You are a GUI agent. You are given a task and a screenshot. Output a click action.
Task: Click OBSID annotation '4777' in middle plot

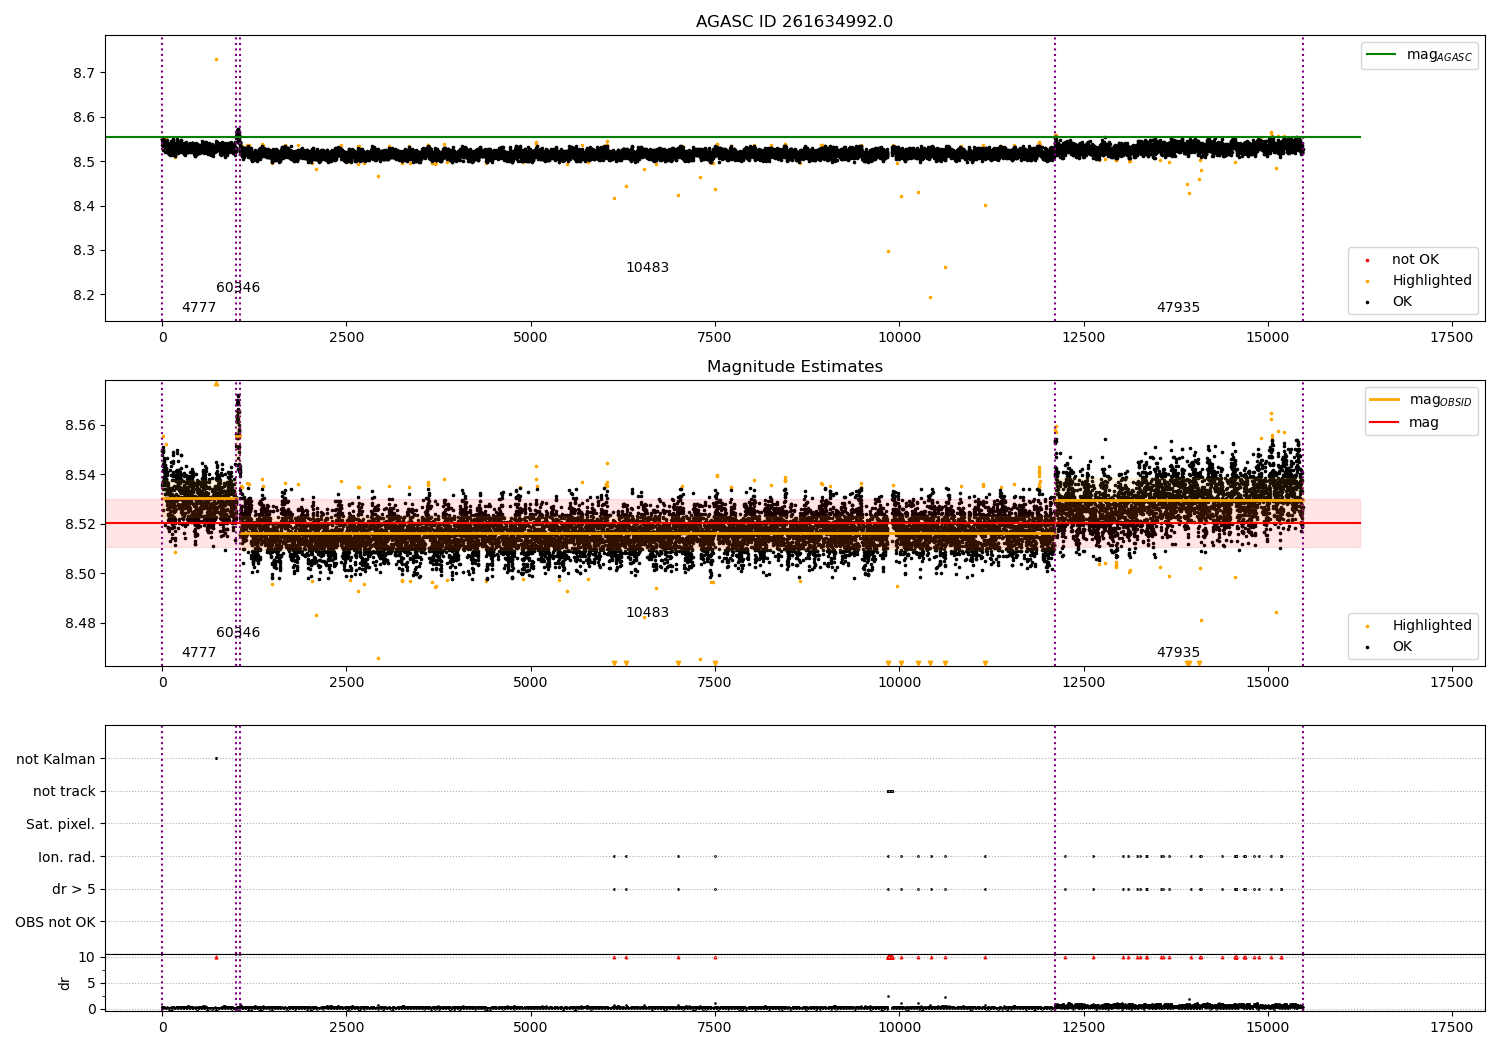coord(199,653)
